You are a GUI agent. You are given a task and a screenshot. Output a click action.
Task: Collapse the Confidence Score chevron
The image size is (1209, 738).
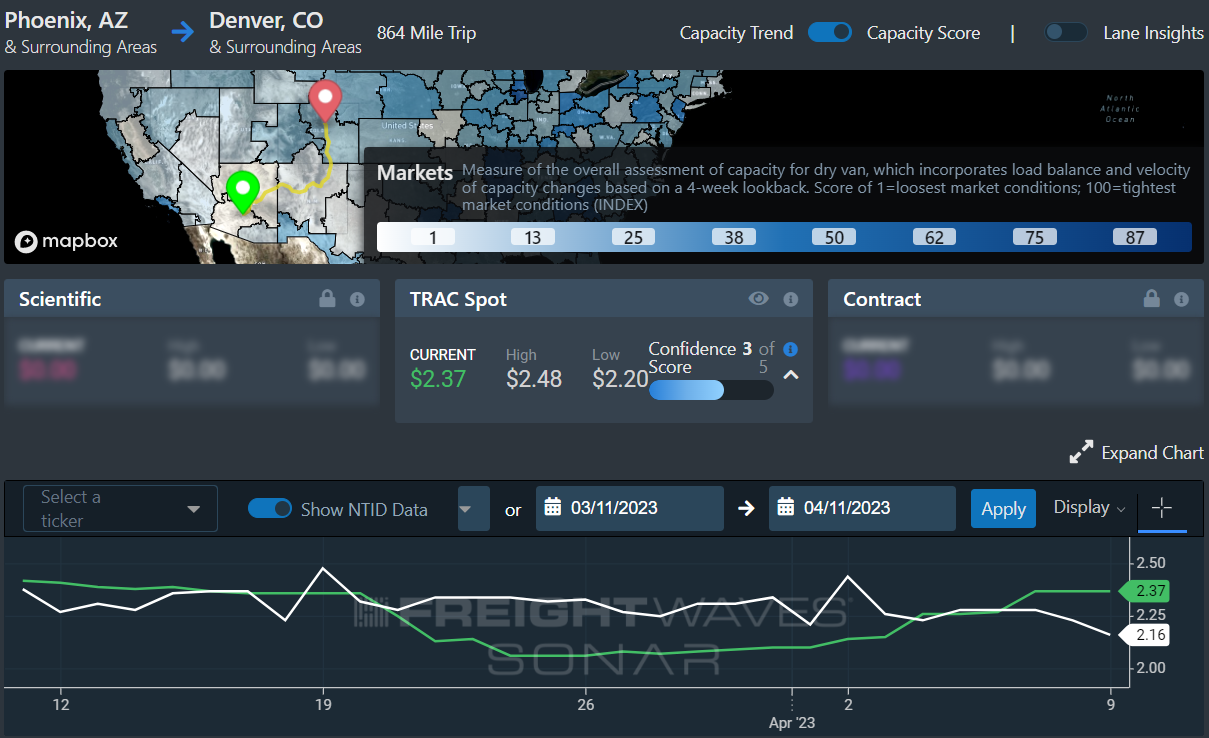pos(790,375)
